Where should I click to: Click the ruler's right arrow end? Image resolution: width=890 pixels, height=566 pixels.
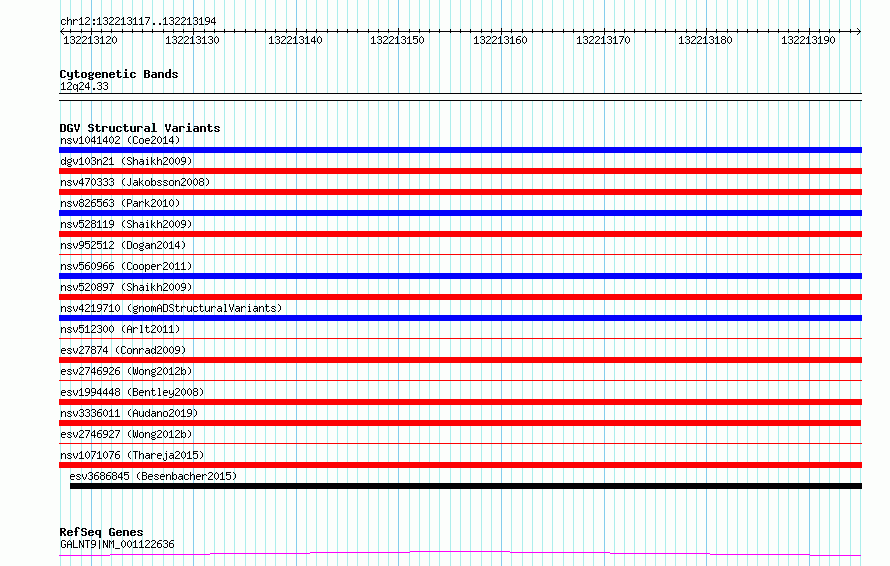click(859, 31)
